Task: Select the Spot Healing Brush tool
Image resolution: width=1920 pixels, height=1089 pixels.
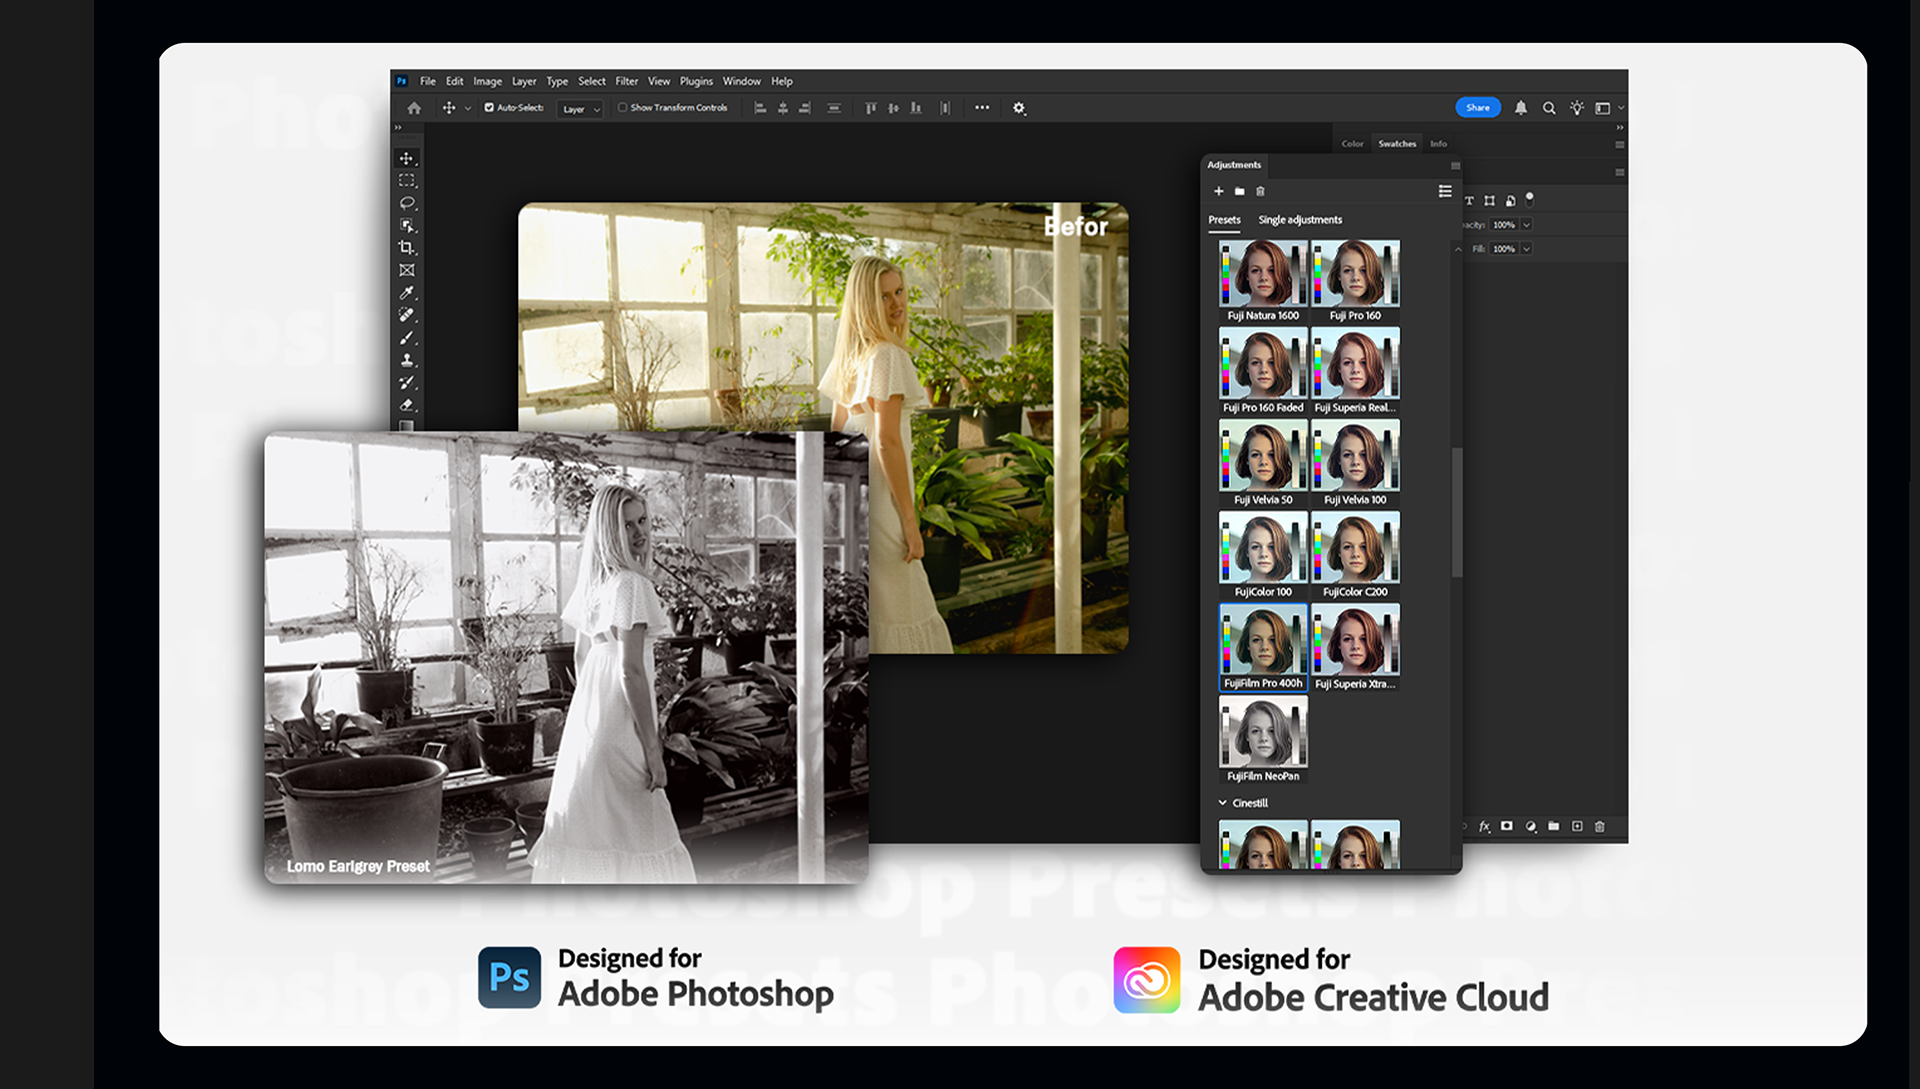Action: point(406,315)
